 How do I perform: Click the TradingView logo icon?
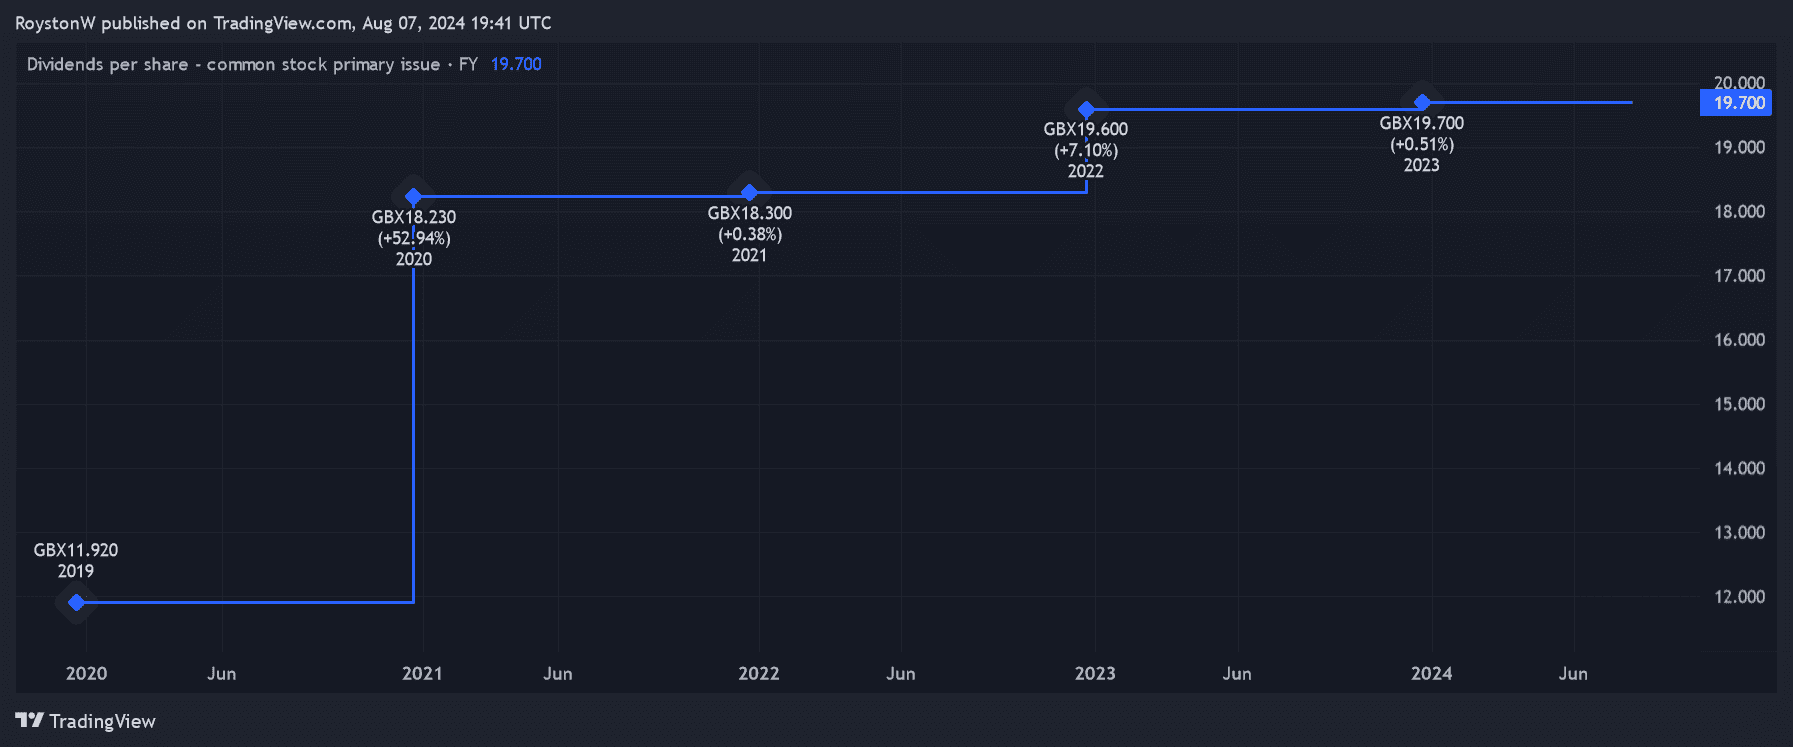click(x=29, y=720)
